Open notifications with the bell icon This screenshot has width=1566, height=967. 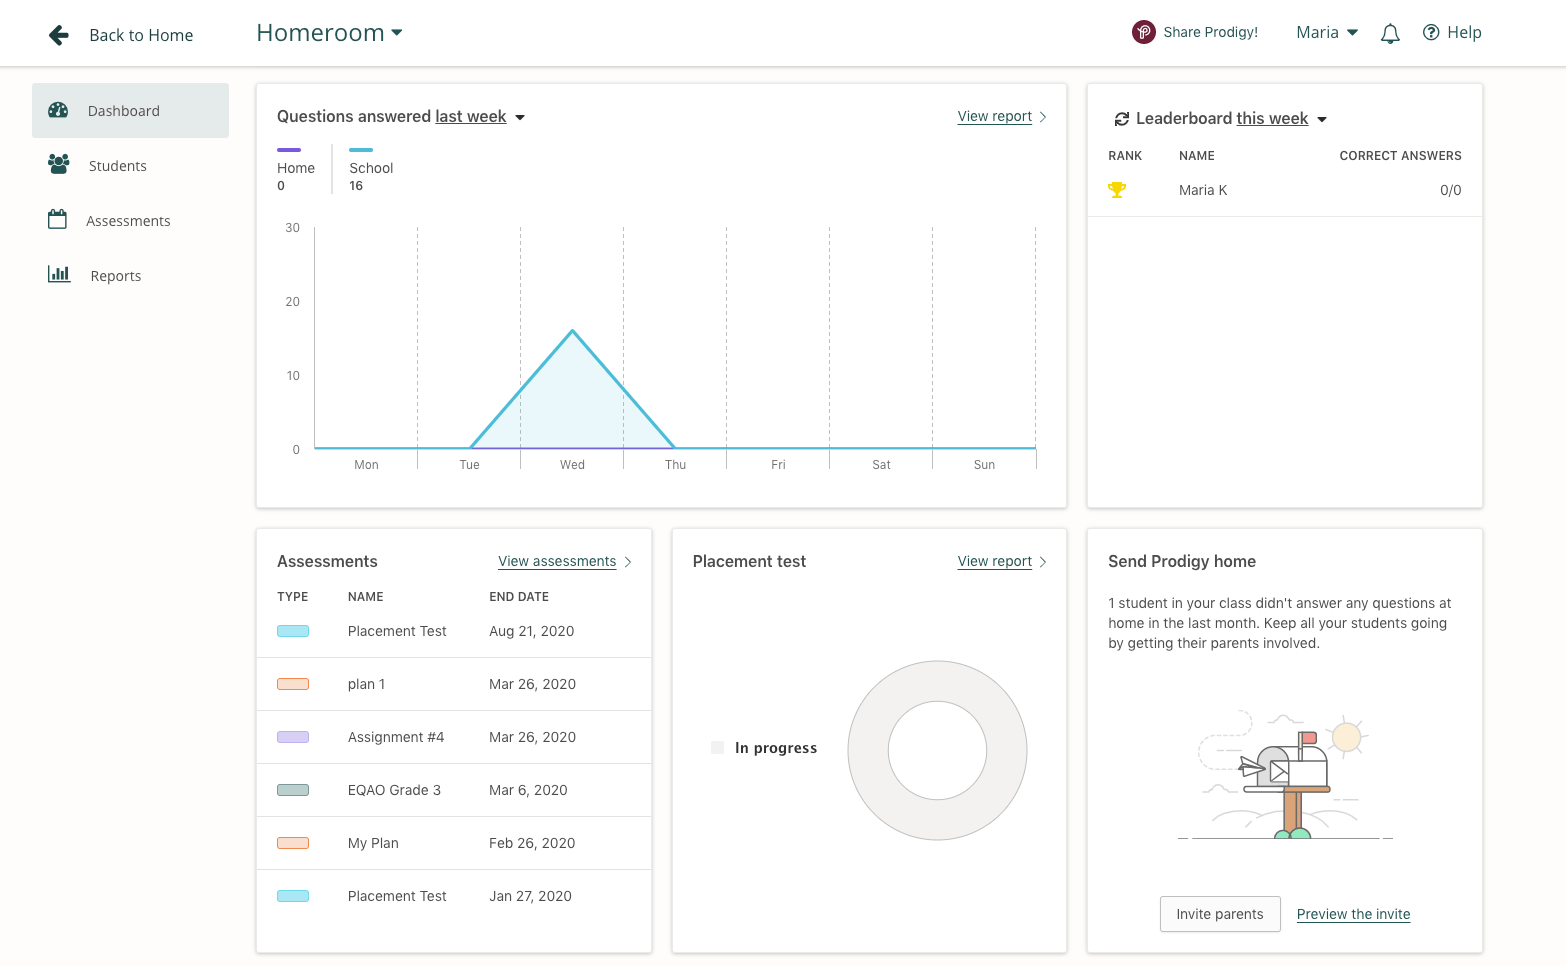pos(1390,32)
